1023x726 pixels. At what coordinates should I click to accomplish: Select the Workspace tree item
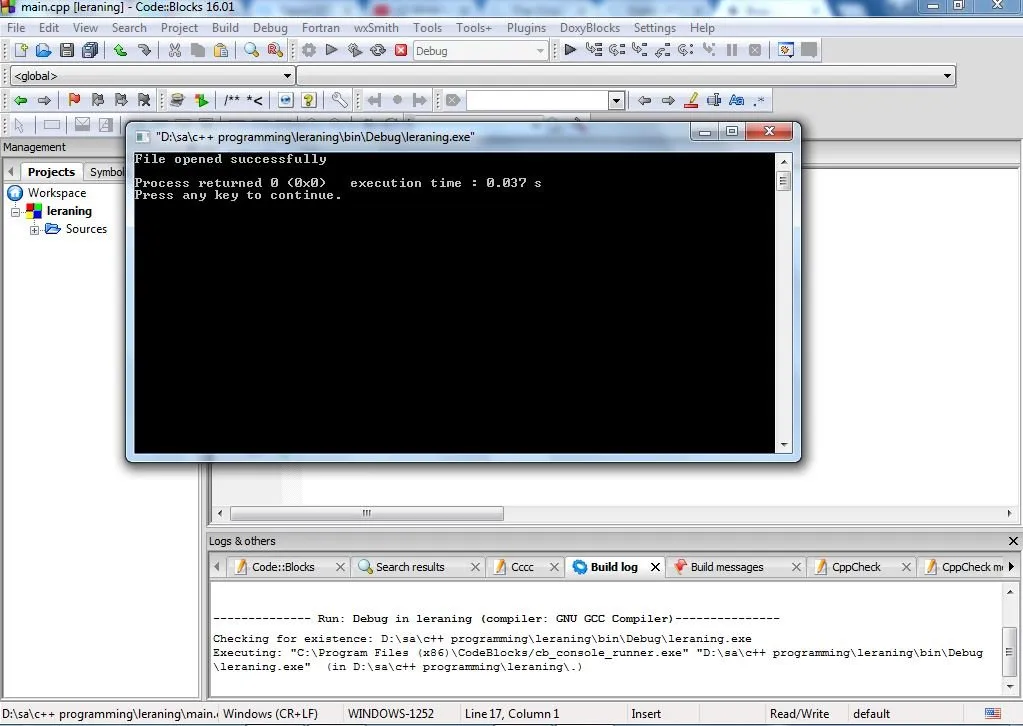pos(57,193)
